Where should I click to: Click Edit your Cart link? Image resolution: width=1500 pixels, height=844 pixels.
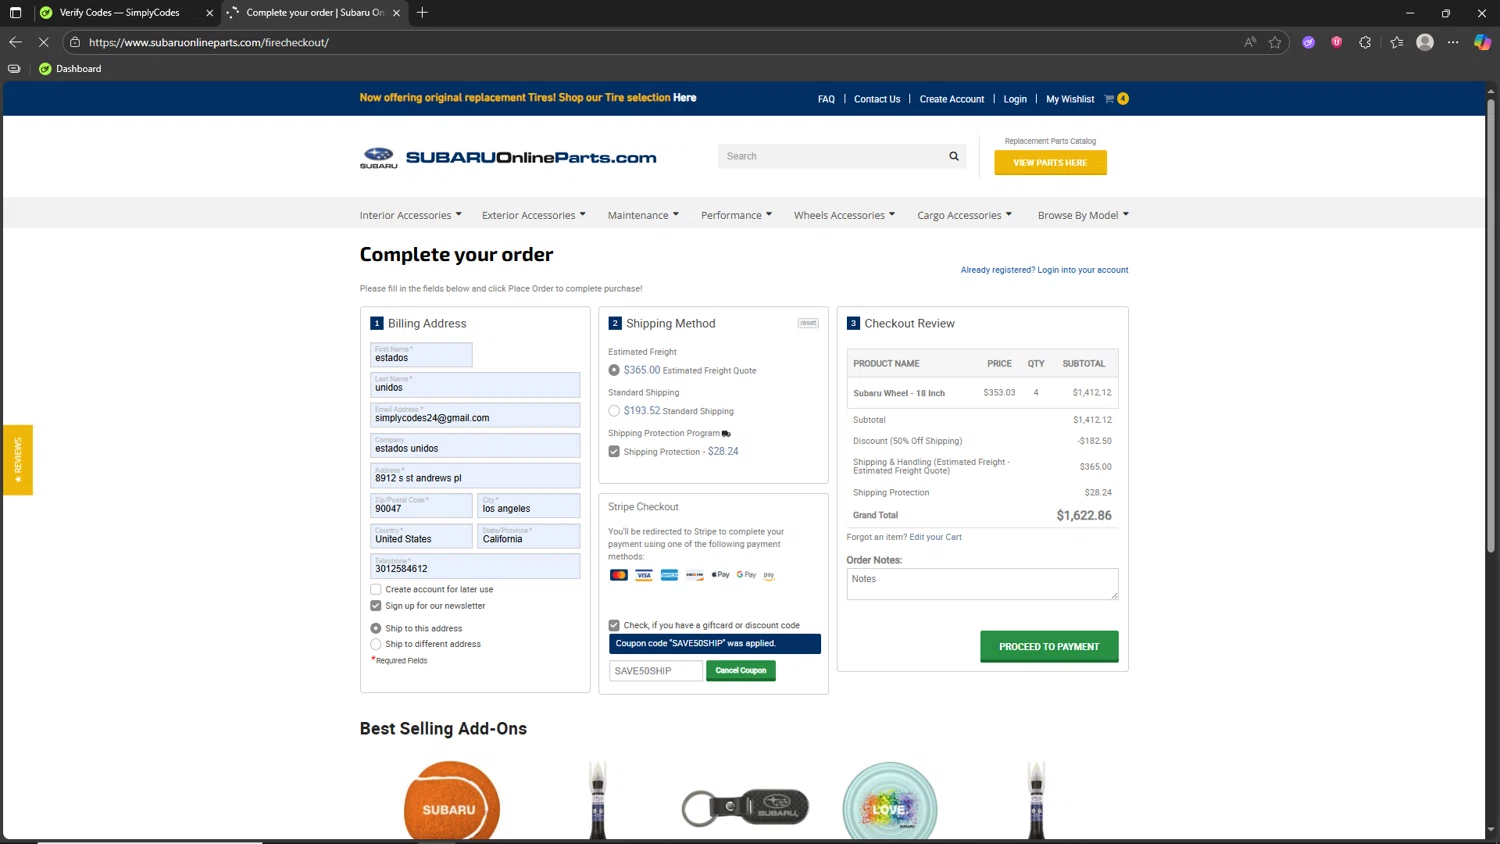[936, 537]
